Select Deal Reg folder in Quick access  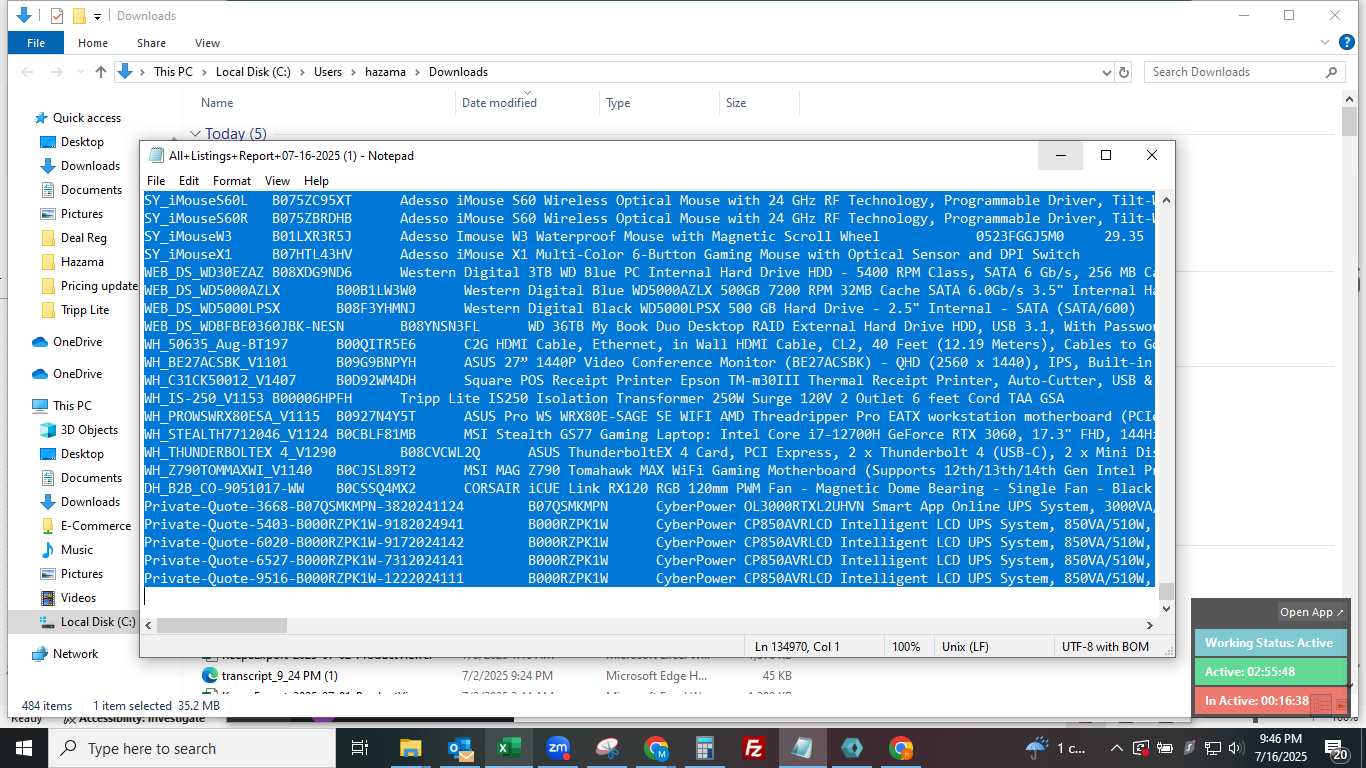point(83,238)
